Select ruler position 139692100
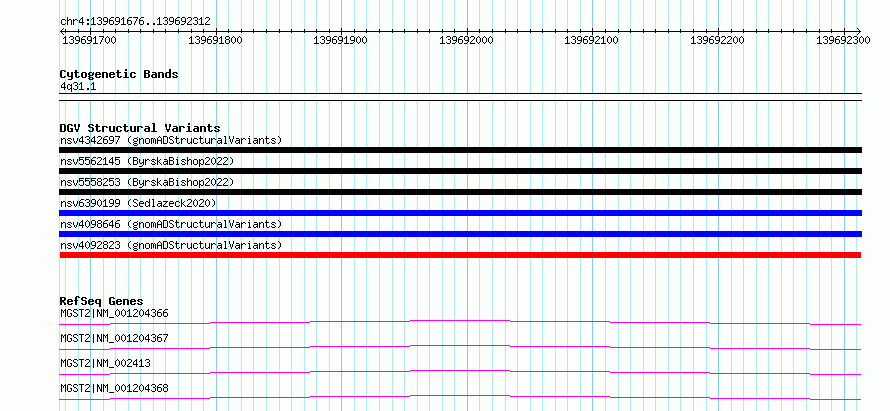The image size is (890, 411). point(592,40)
